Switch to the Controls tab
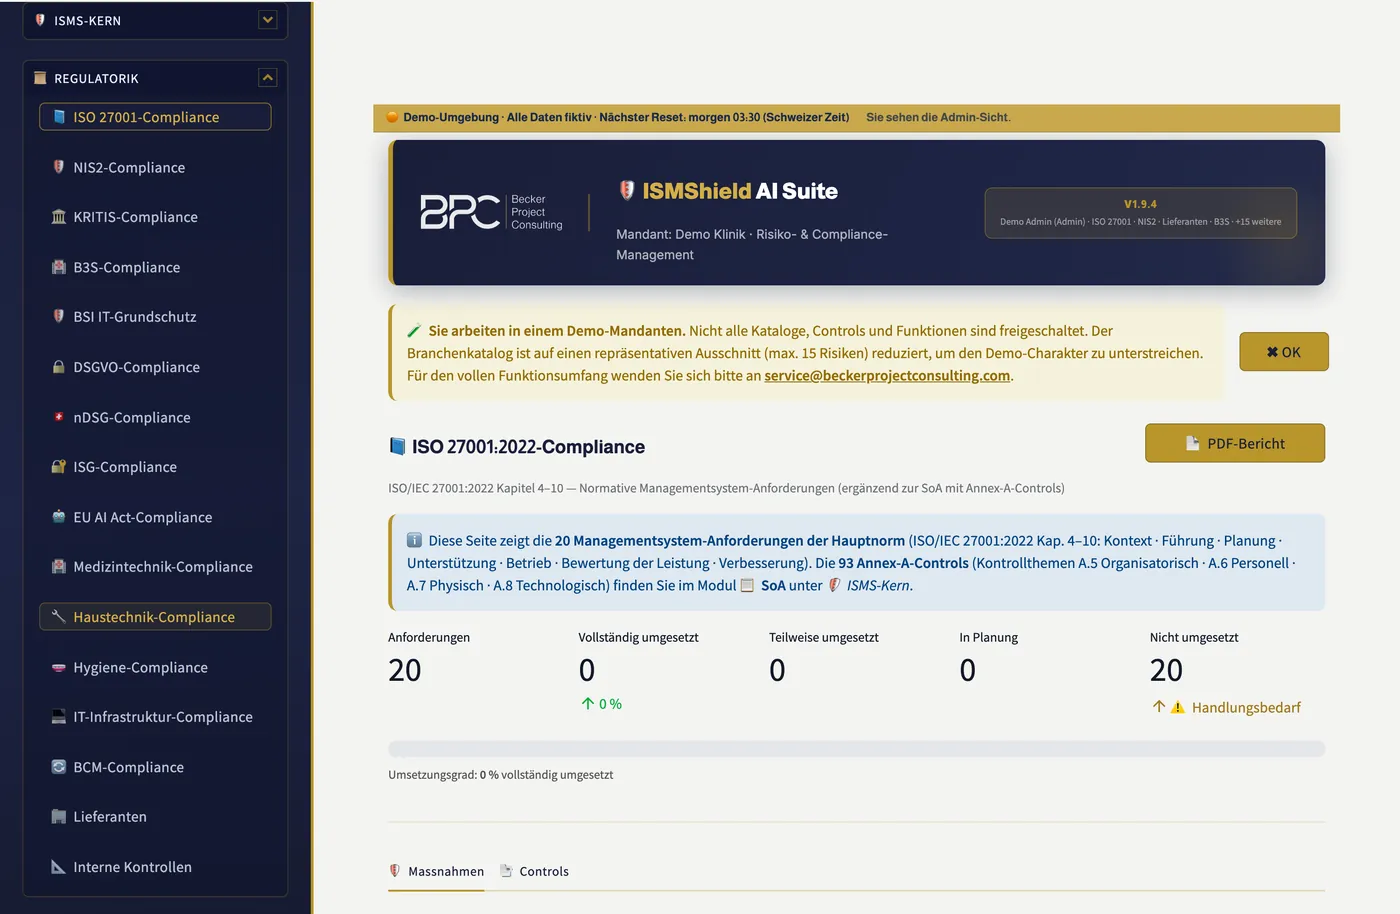Image resolution: width=1400 pixels, height=914 pixels. [x=535, y=871]
